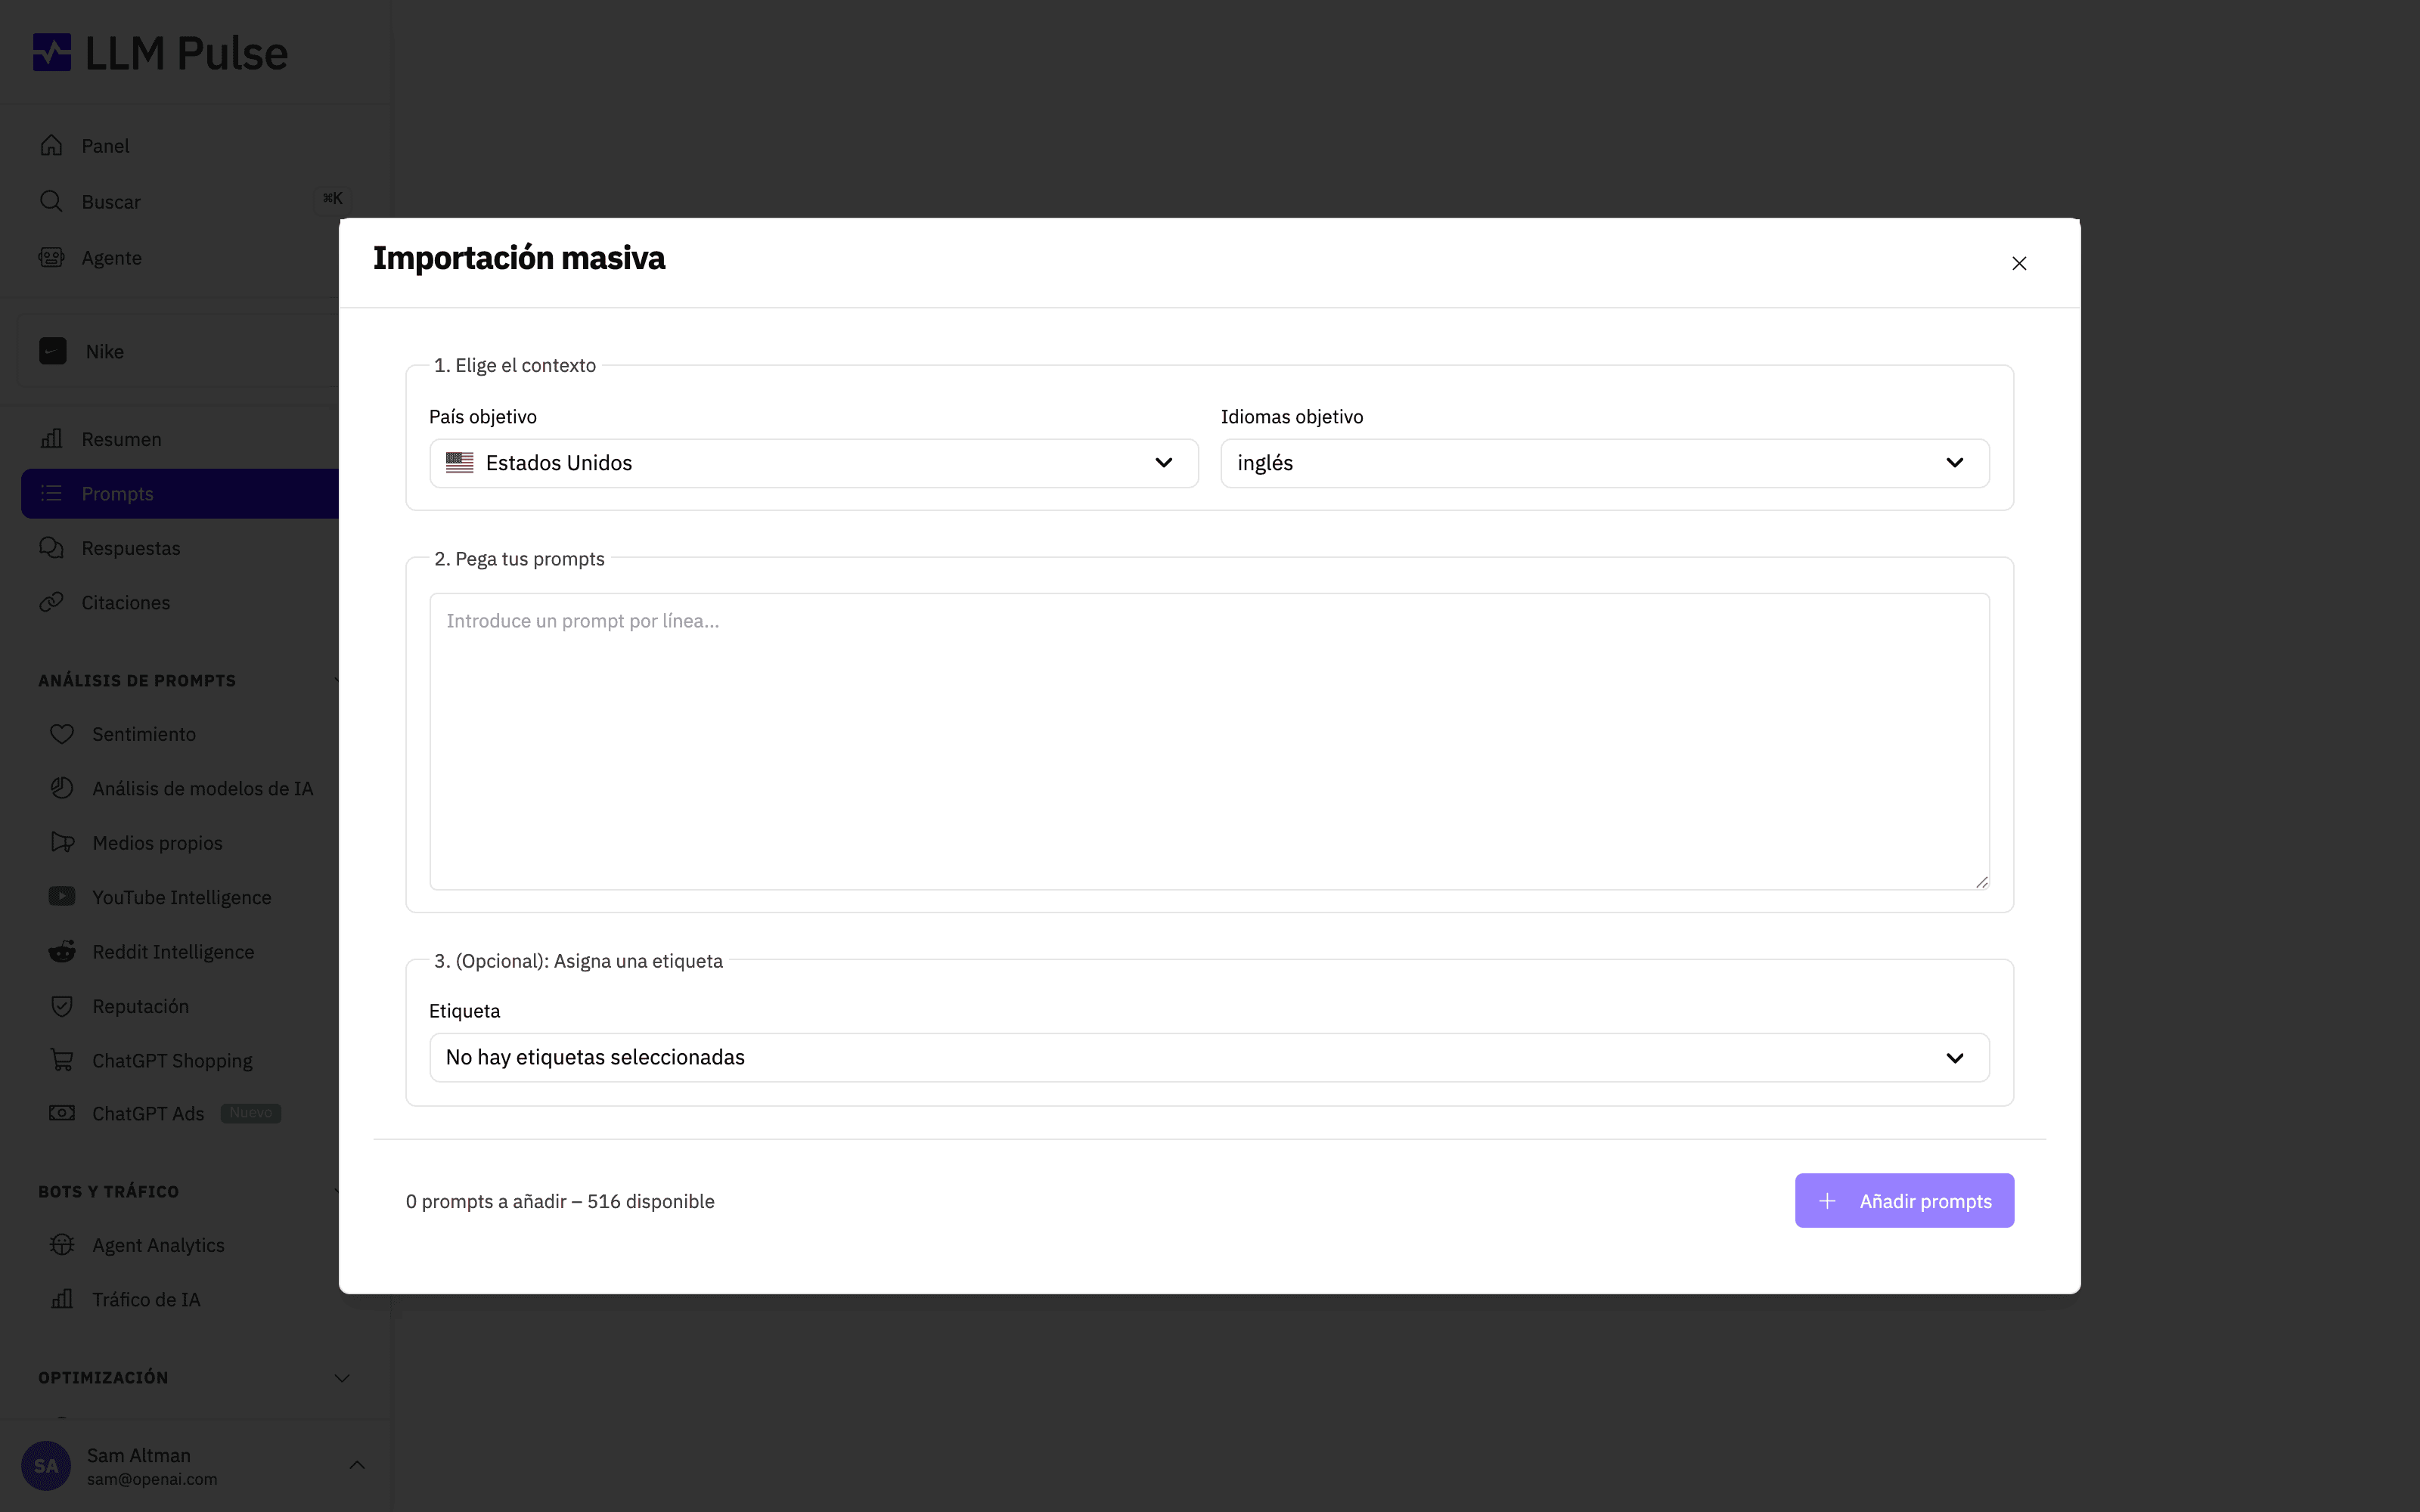Click the '3. (Opcional): Asigna una etiqueta' legend

[x=578, y=961]
